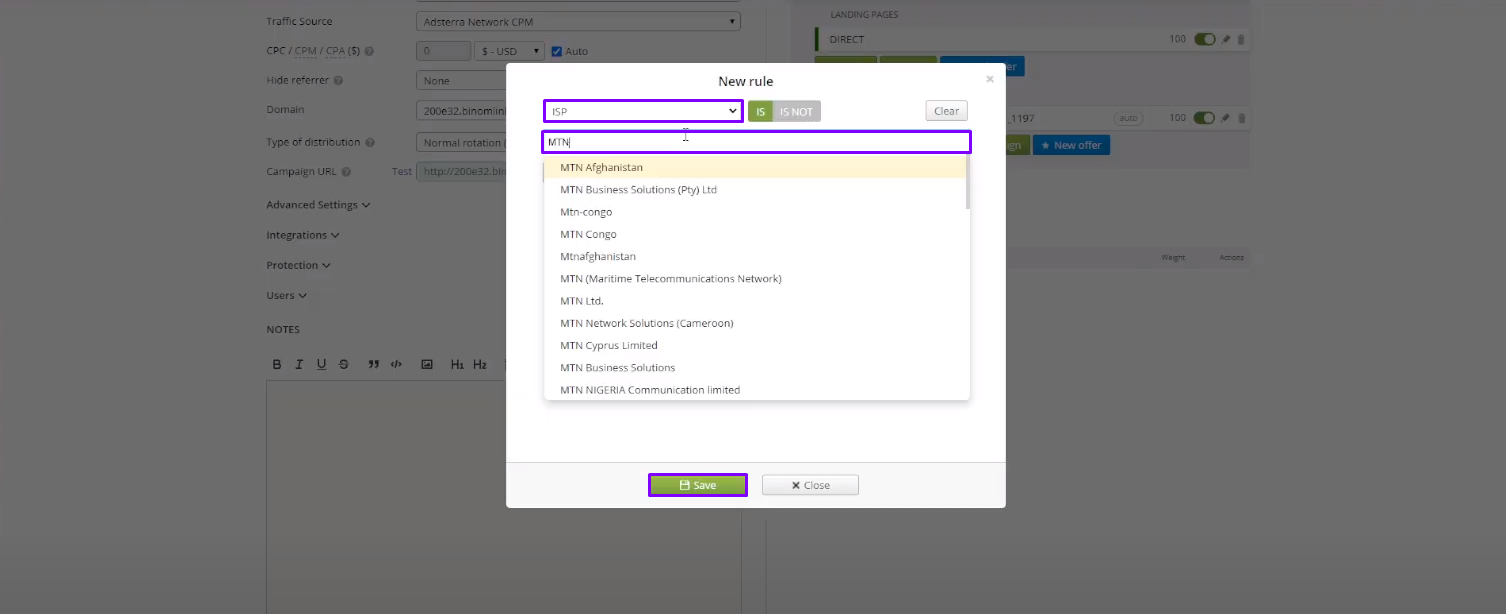
Task: Select MTN Network Solutions (Cameroon)
Action: (x=755, y=323)
